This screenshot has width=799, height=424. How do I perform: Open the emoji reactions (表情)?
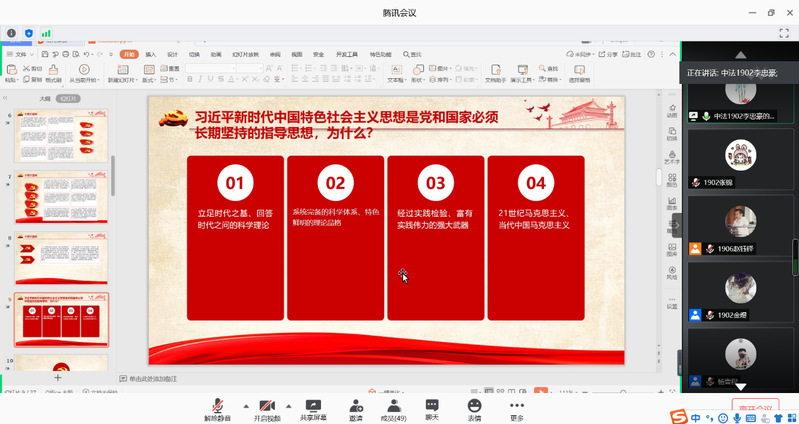[474, 409]
